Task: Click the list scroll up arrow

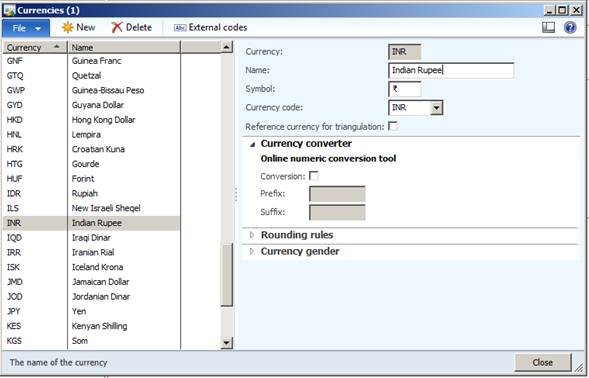Action: coord(227,47)
